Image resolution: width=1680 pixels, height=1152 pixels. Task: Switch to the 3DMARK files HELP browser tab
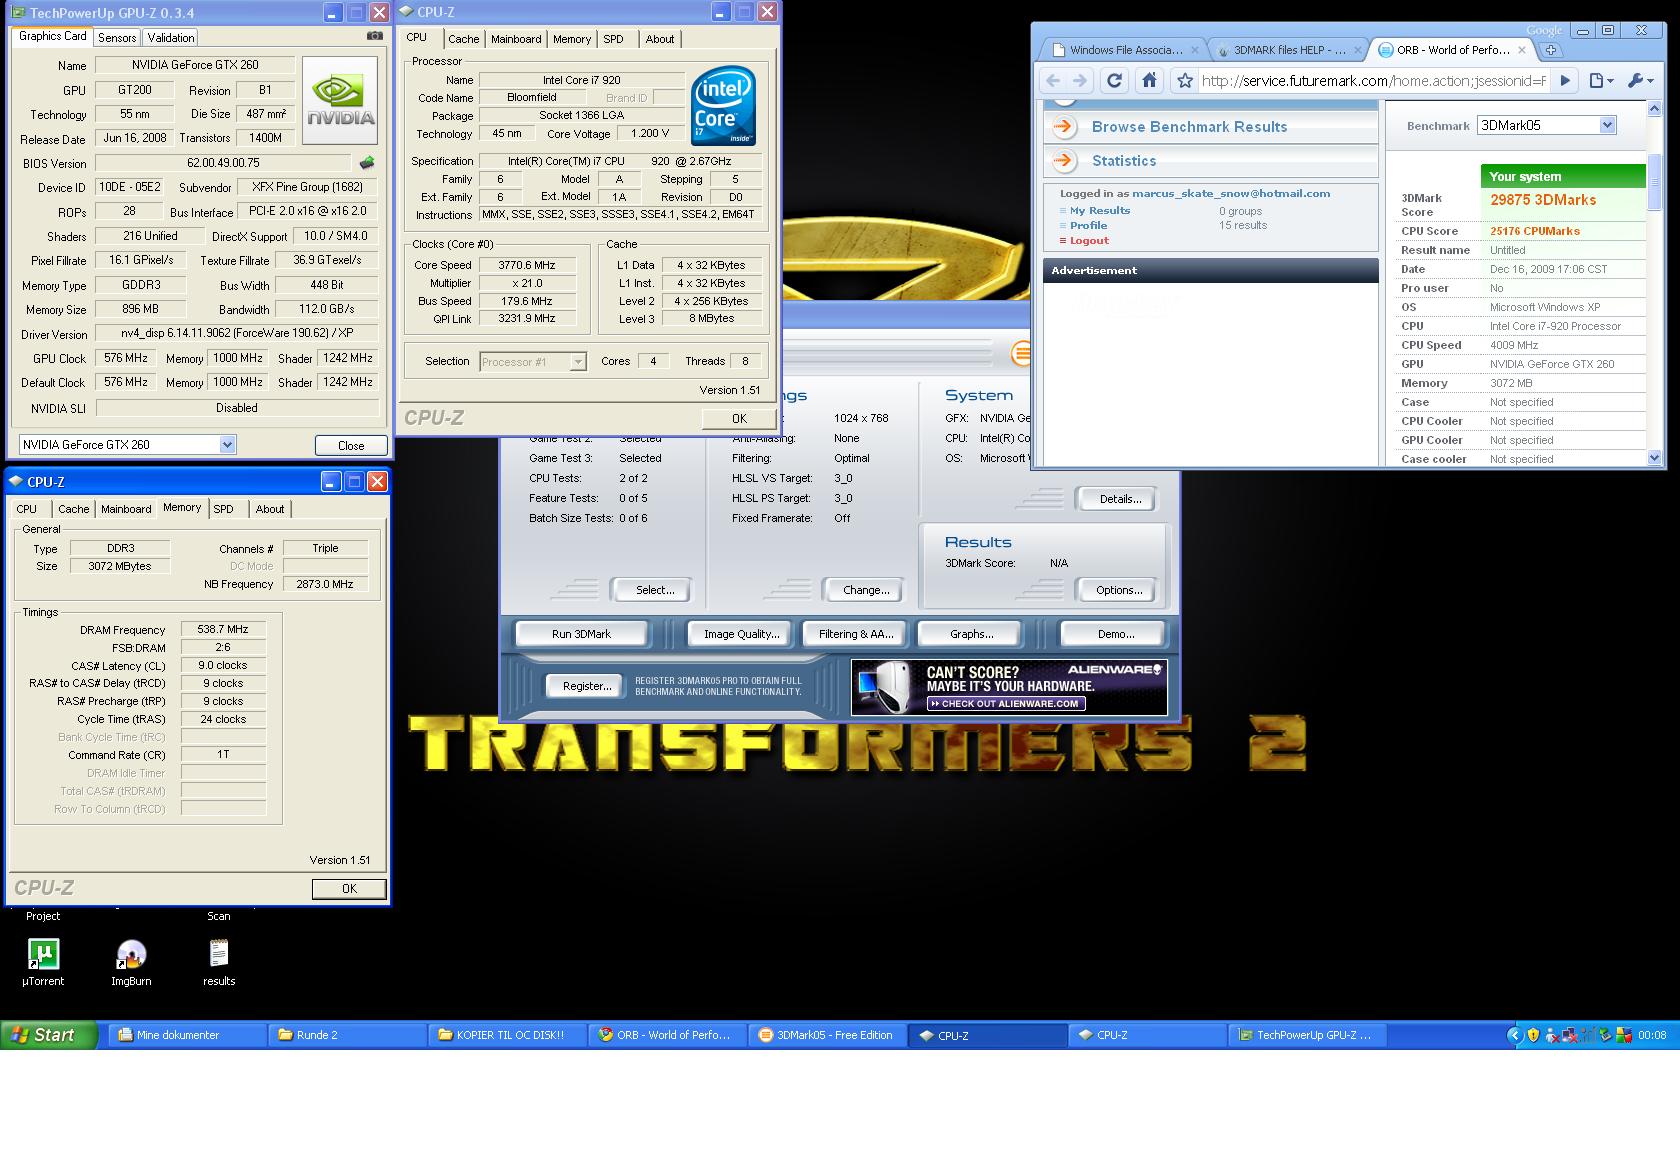(1288, 50)
